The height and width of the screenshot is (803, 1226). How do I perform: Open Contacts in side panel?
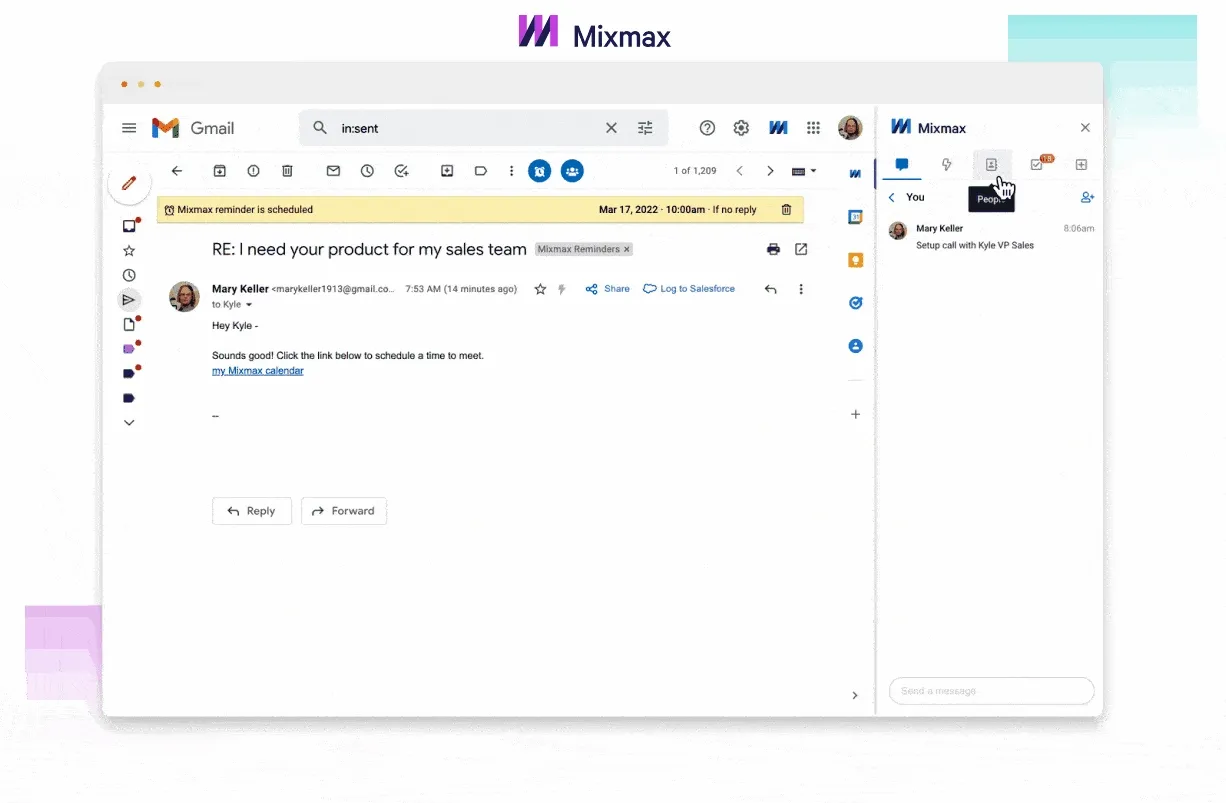coord(855,346)
